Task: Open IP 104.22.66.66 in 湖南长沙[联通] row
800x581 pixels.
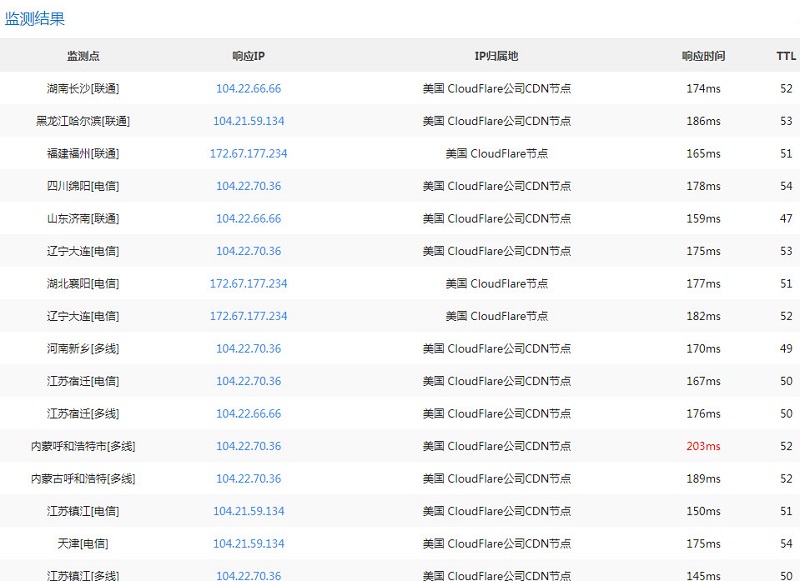Action: click(x=248, y=88)
